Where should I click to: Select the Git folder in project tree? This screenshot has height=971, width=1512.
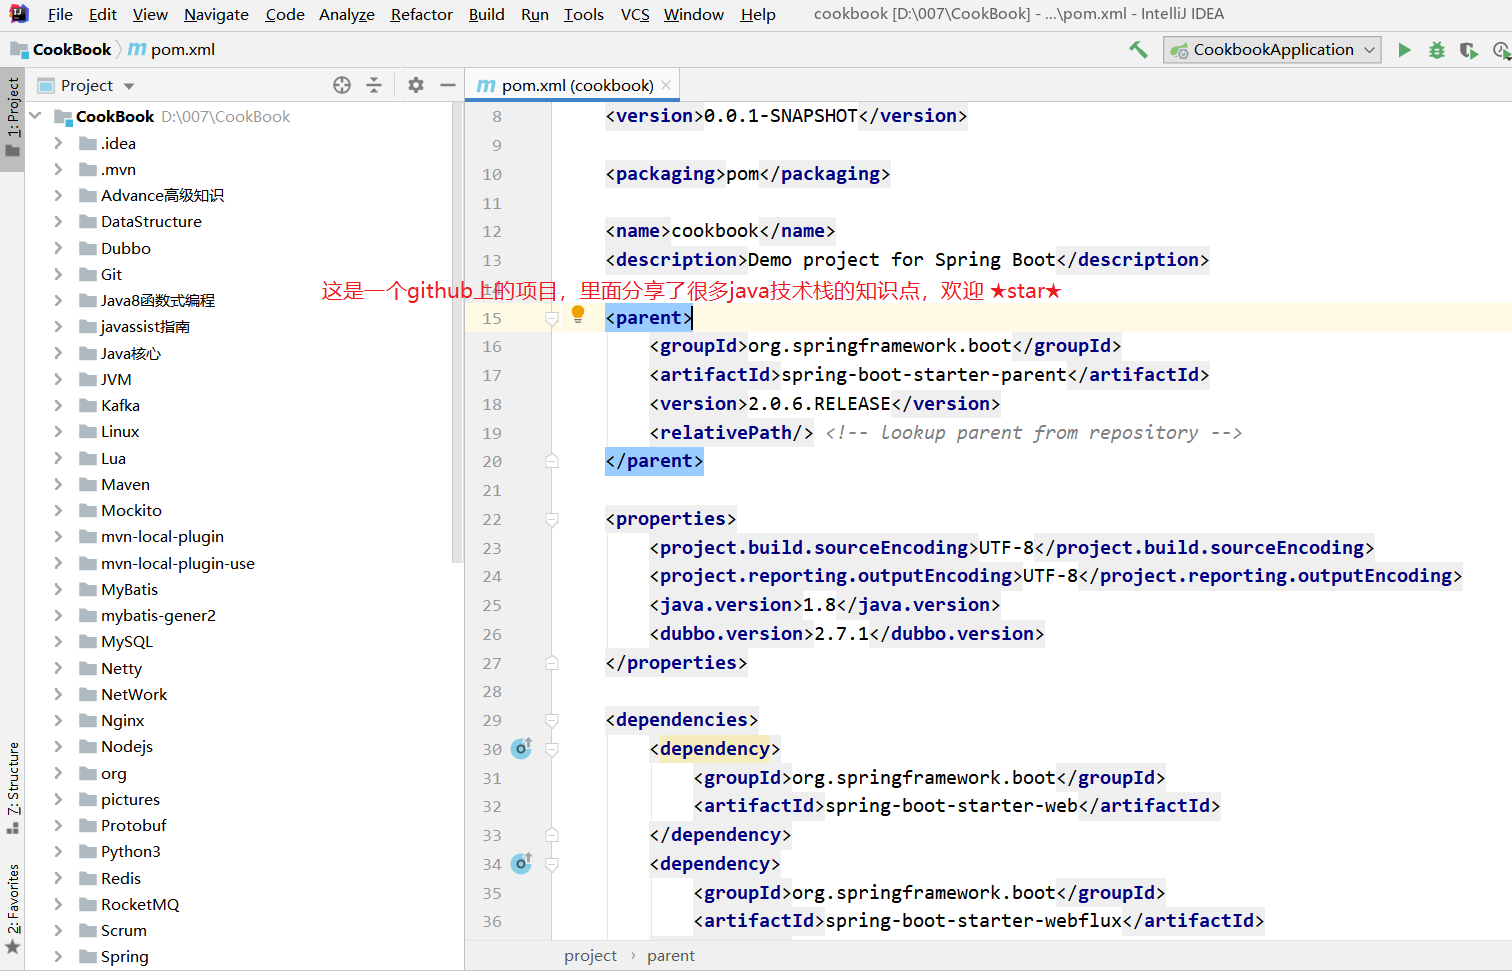pyautogui.click(x=111, y=274)
